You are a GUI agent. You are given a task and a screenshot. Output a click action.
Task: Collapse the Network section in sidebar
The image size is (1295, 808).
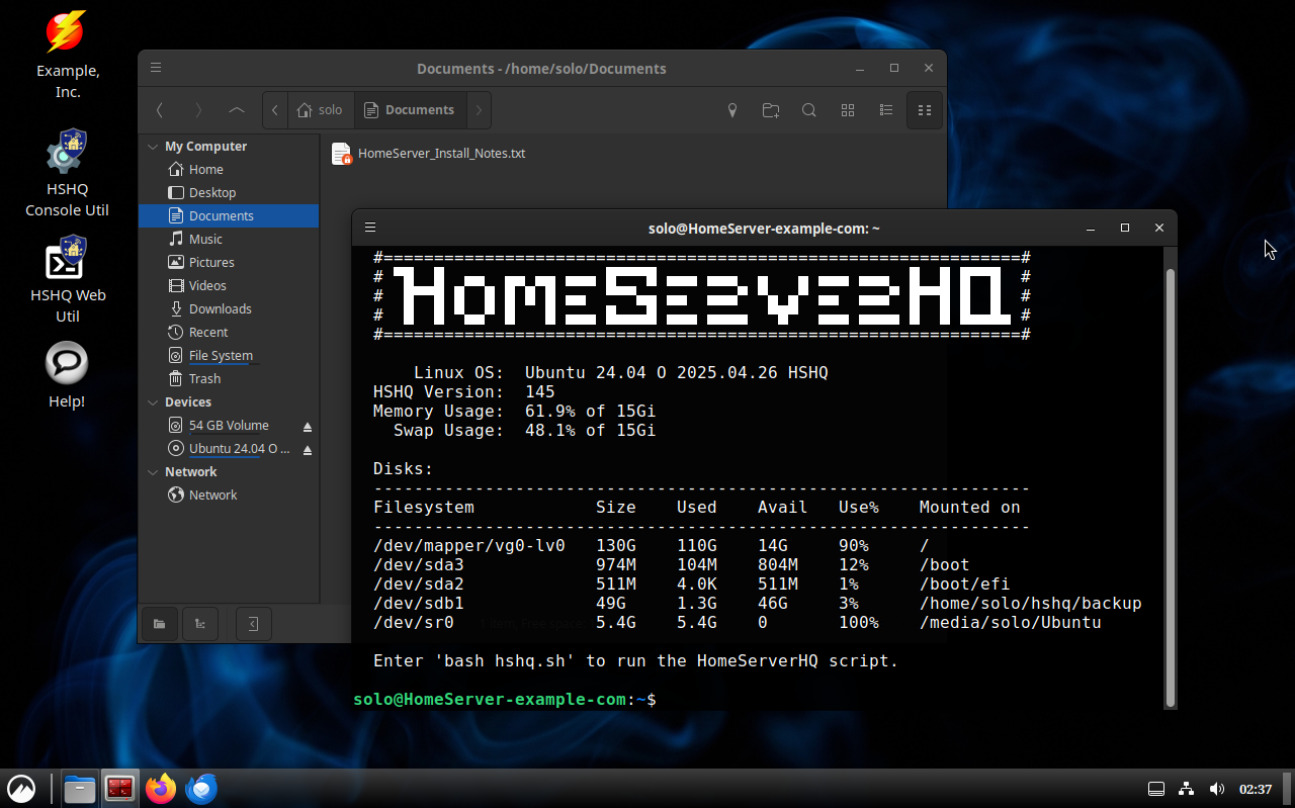[x=153, y=472]
